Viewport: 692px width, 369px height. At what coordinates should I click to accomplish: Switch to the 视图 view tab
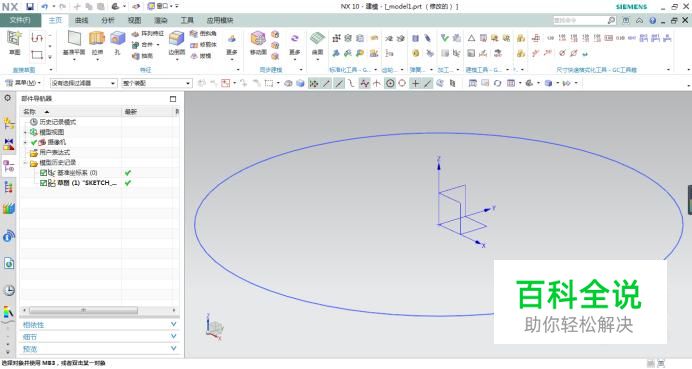point(135,20)
